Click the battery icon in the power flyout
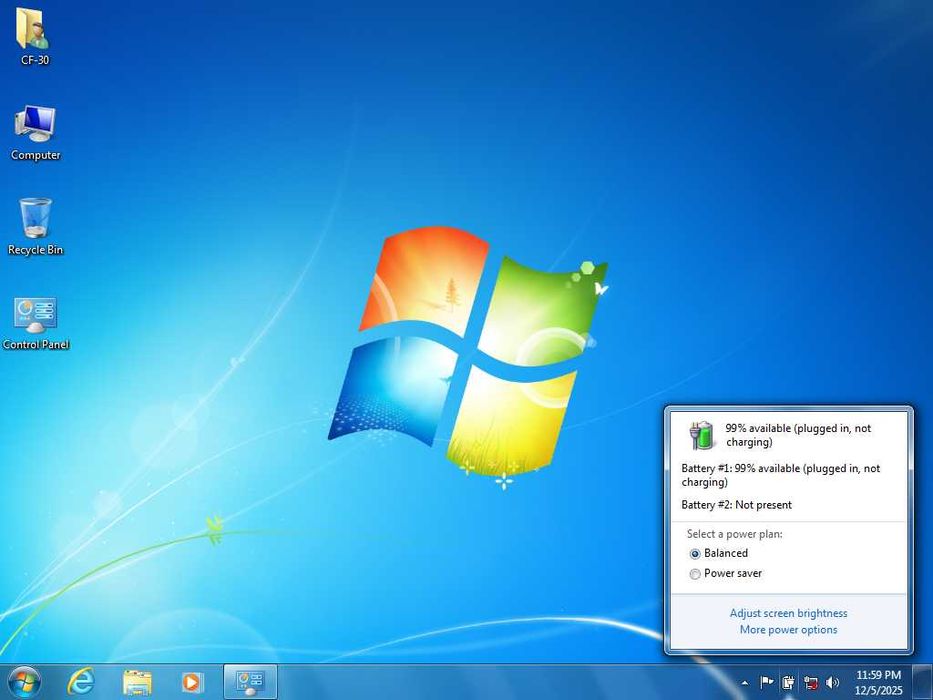933x700 pixels. 702,435
